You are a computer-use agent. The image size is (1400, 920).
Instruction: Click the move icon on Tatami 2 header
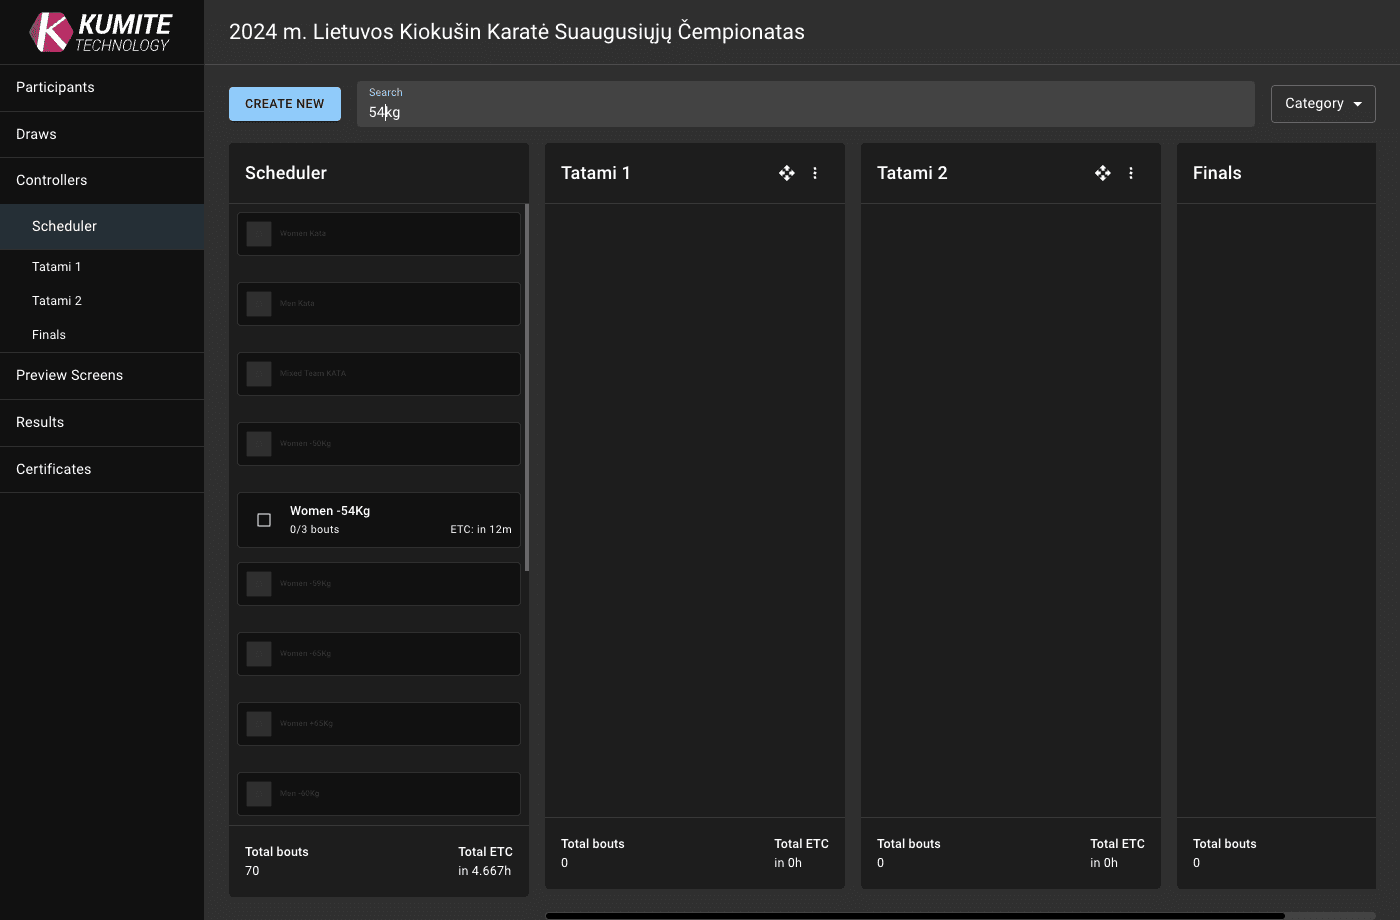[x=1102, y=173]
